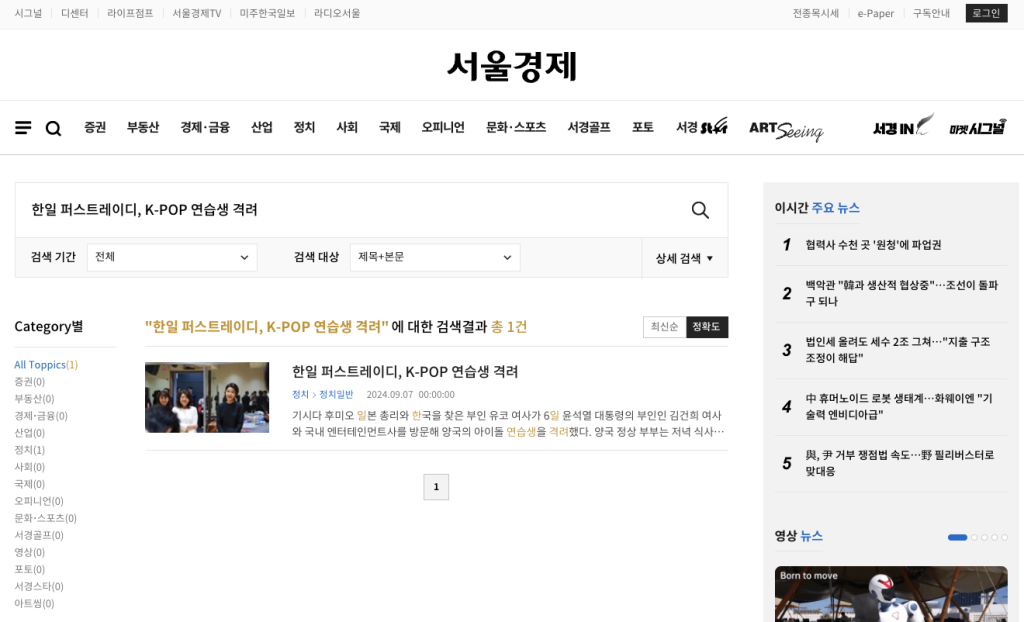1024x622 pixels.
Task: Open the 사회 menu
Action: click(347, 127)
